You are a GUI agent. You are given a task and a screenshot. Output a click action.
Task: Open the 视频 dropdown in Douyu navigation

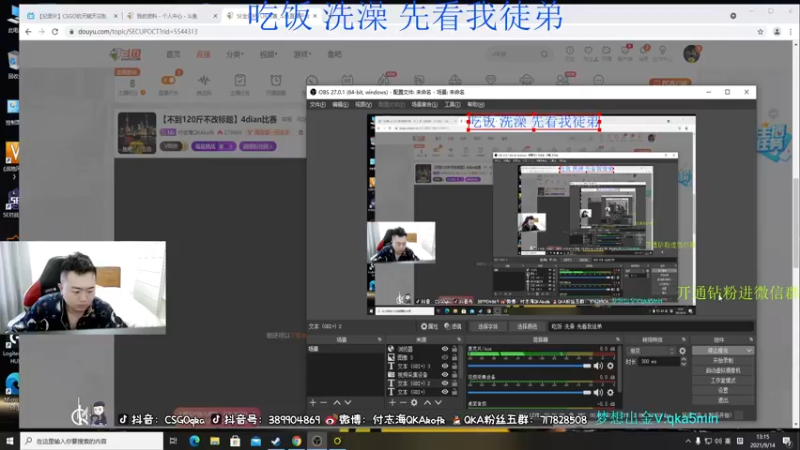268,54
